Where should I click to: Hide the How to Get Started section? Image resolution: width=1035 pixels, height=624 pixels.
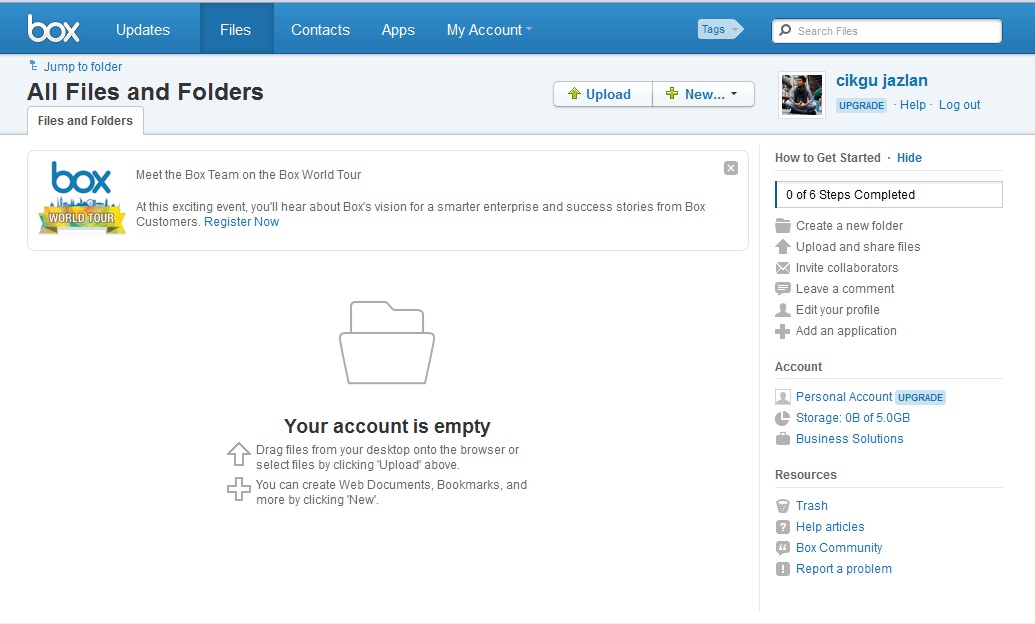coord(909,157)
